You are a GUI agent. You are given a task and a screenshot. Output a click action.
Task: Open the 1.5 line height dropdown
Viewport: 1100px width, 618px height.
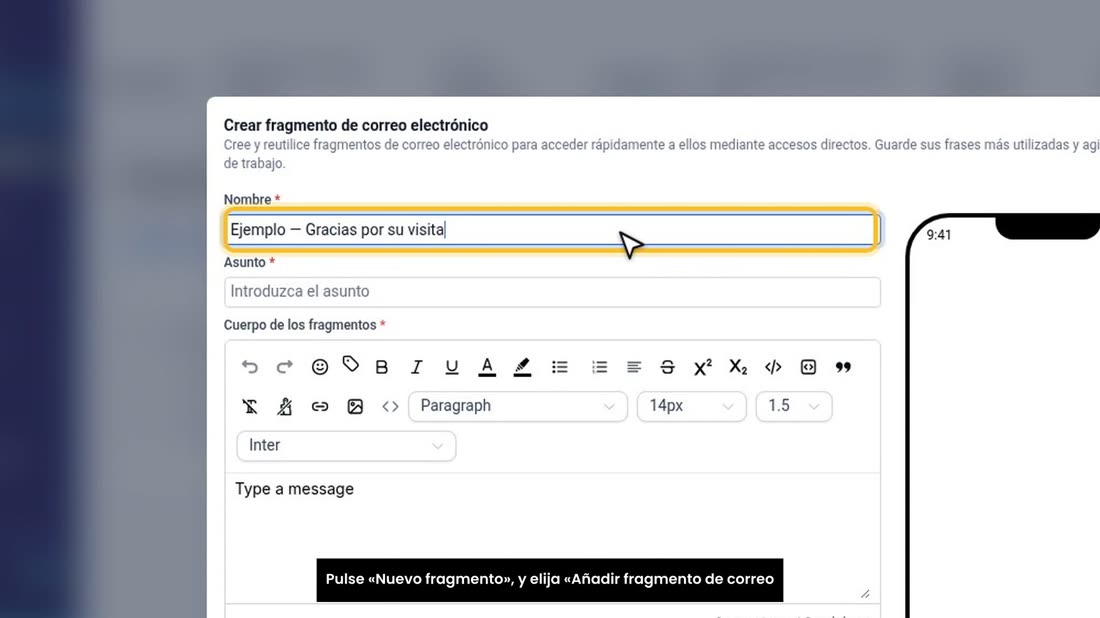coord(794,406)
